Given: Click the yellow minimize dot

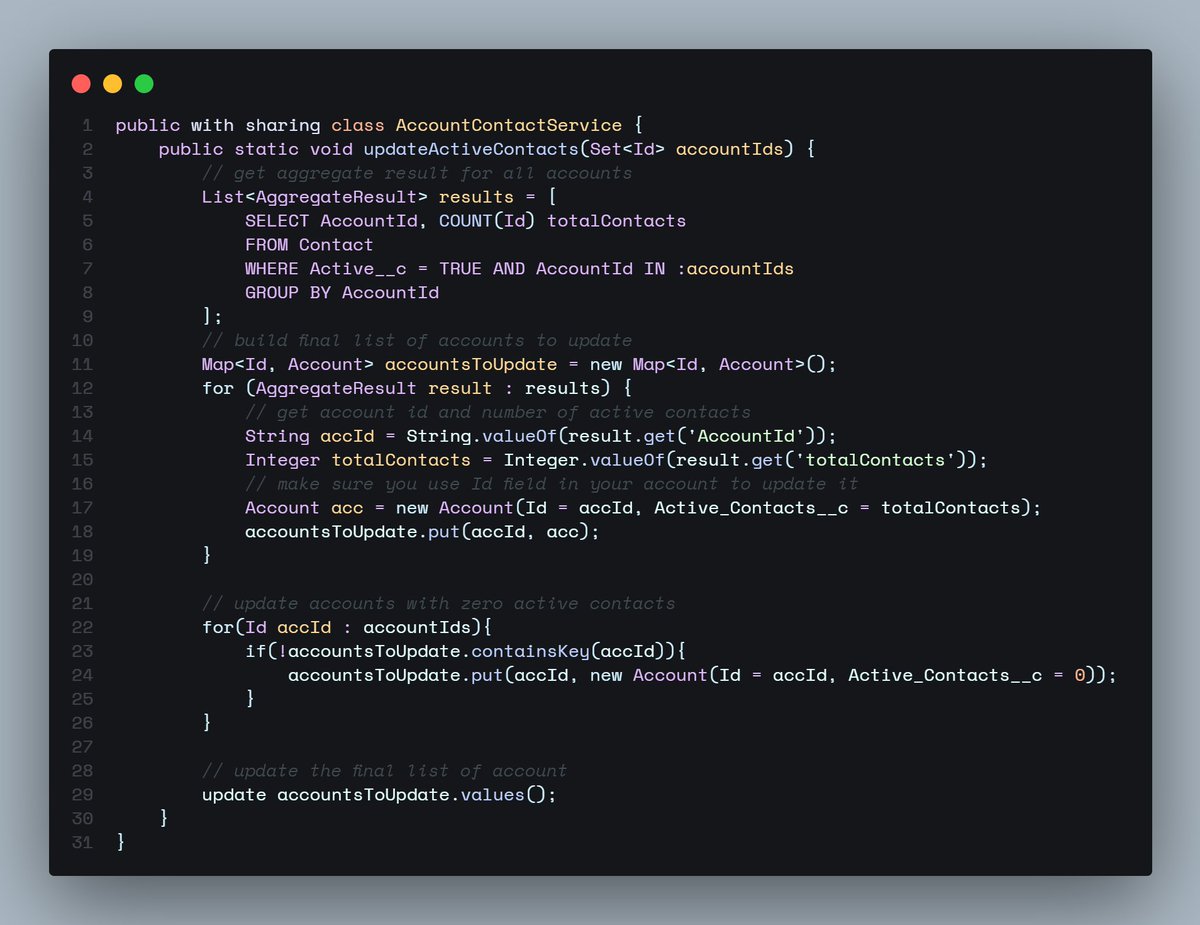Looking at the screenshot, I should point(113,84).
